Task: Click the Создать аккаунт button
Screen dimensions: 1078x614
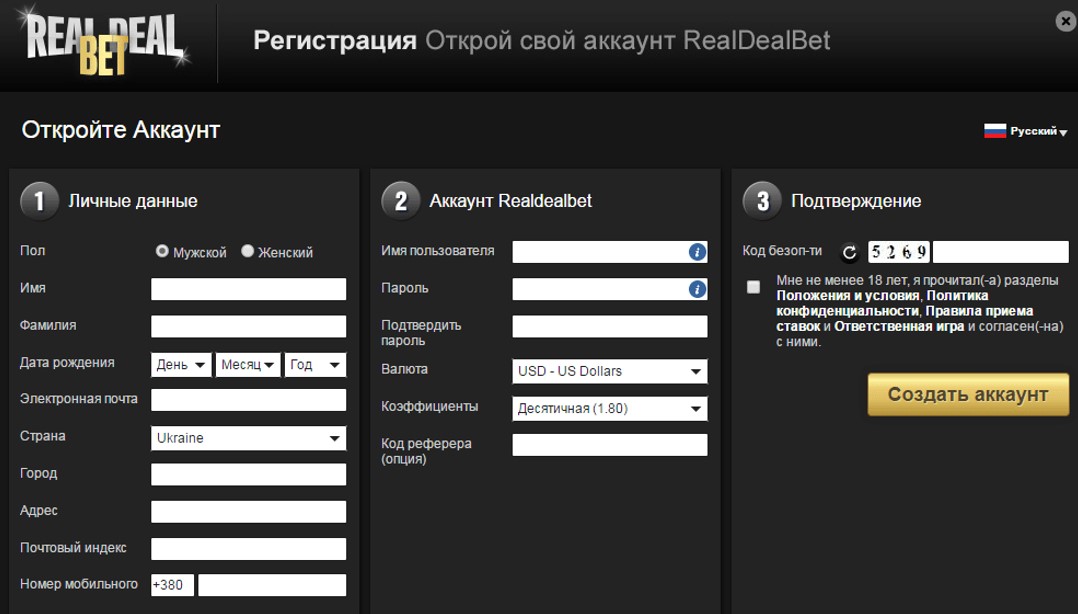Action: [968, 394]
